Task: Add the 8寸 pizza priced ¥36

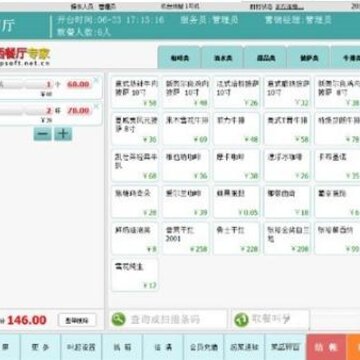Action: [x=135, y=129]
